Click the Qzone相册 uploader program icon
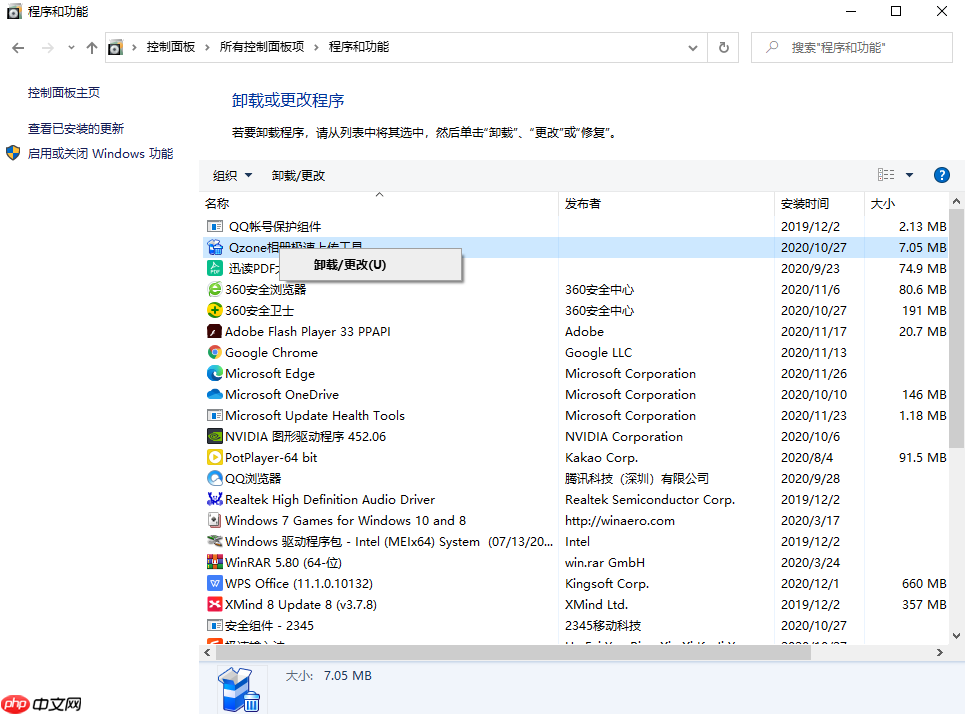 pos(214,247)
